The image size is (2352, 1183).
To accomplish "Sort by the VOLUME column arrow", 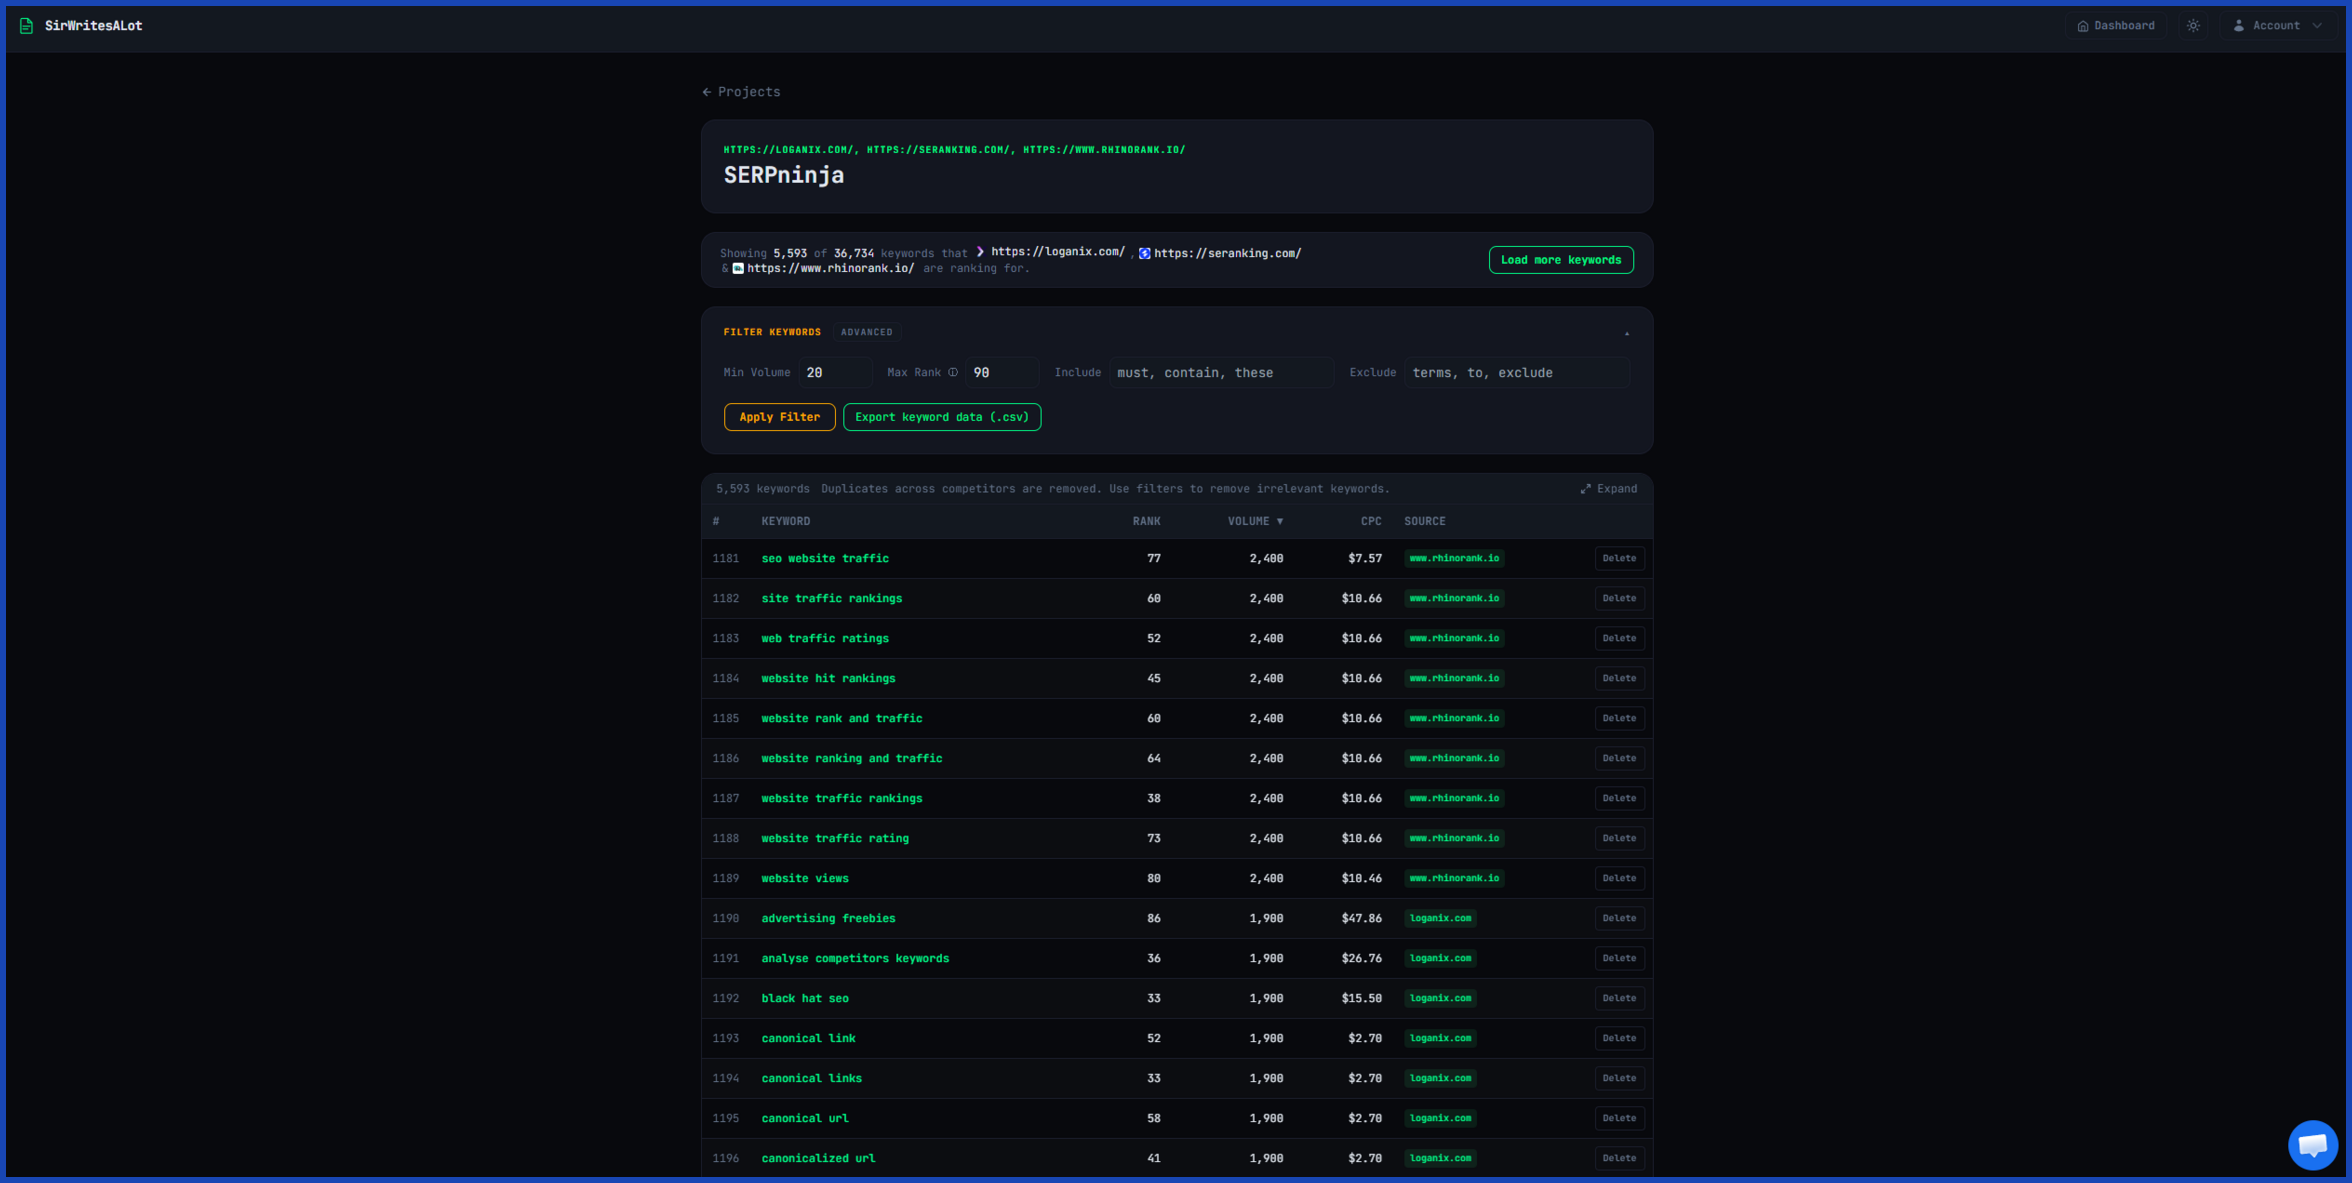I will click(1279, 522).
